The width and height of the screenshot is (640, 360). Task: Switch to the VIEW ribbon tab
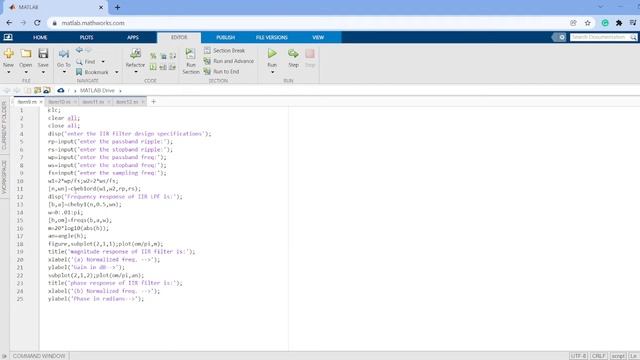[x=318, y=37]
